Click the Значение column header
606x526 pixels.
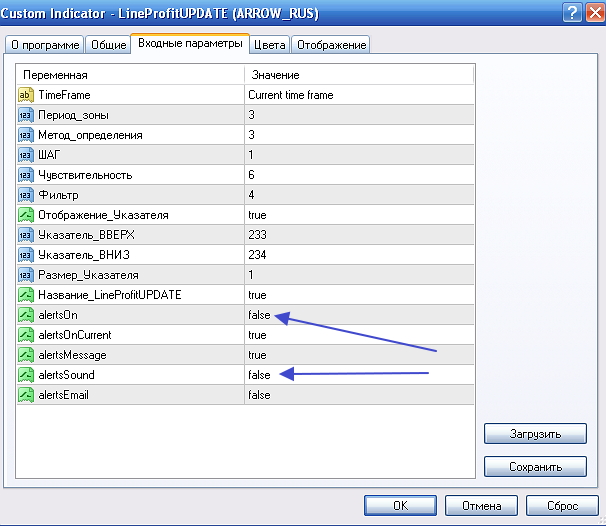(359, 75)
